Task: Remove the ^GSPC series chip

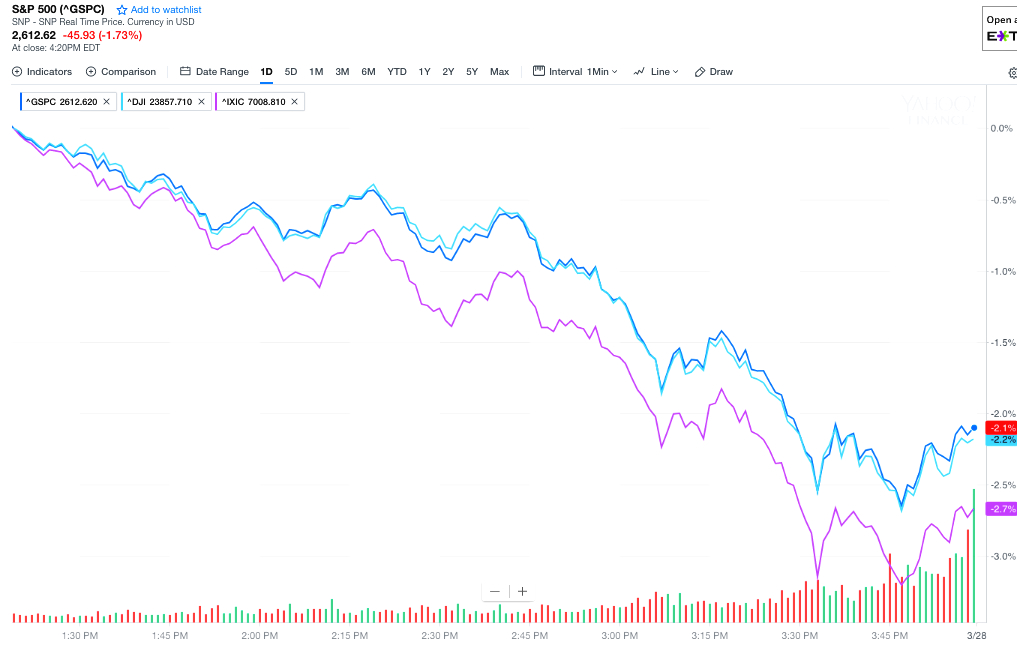Action: [106, 102]
